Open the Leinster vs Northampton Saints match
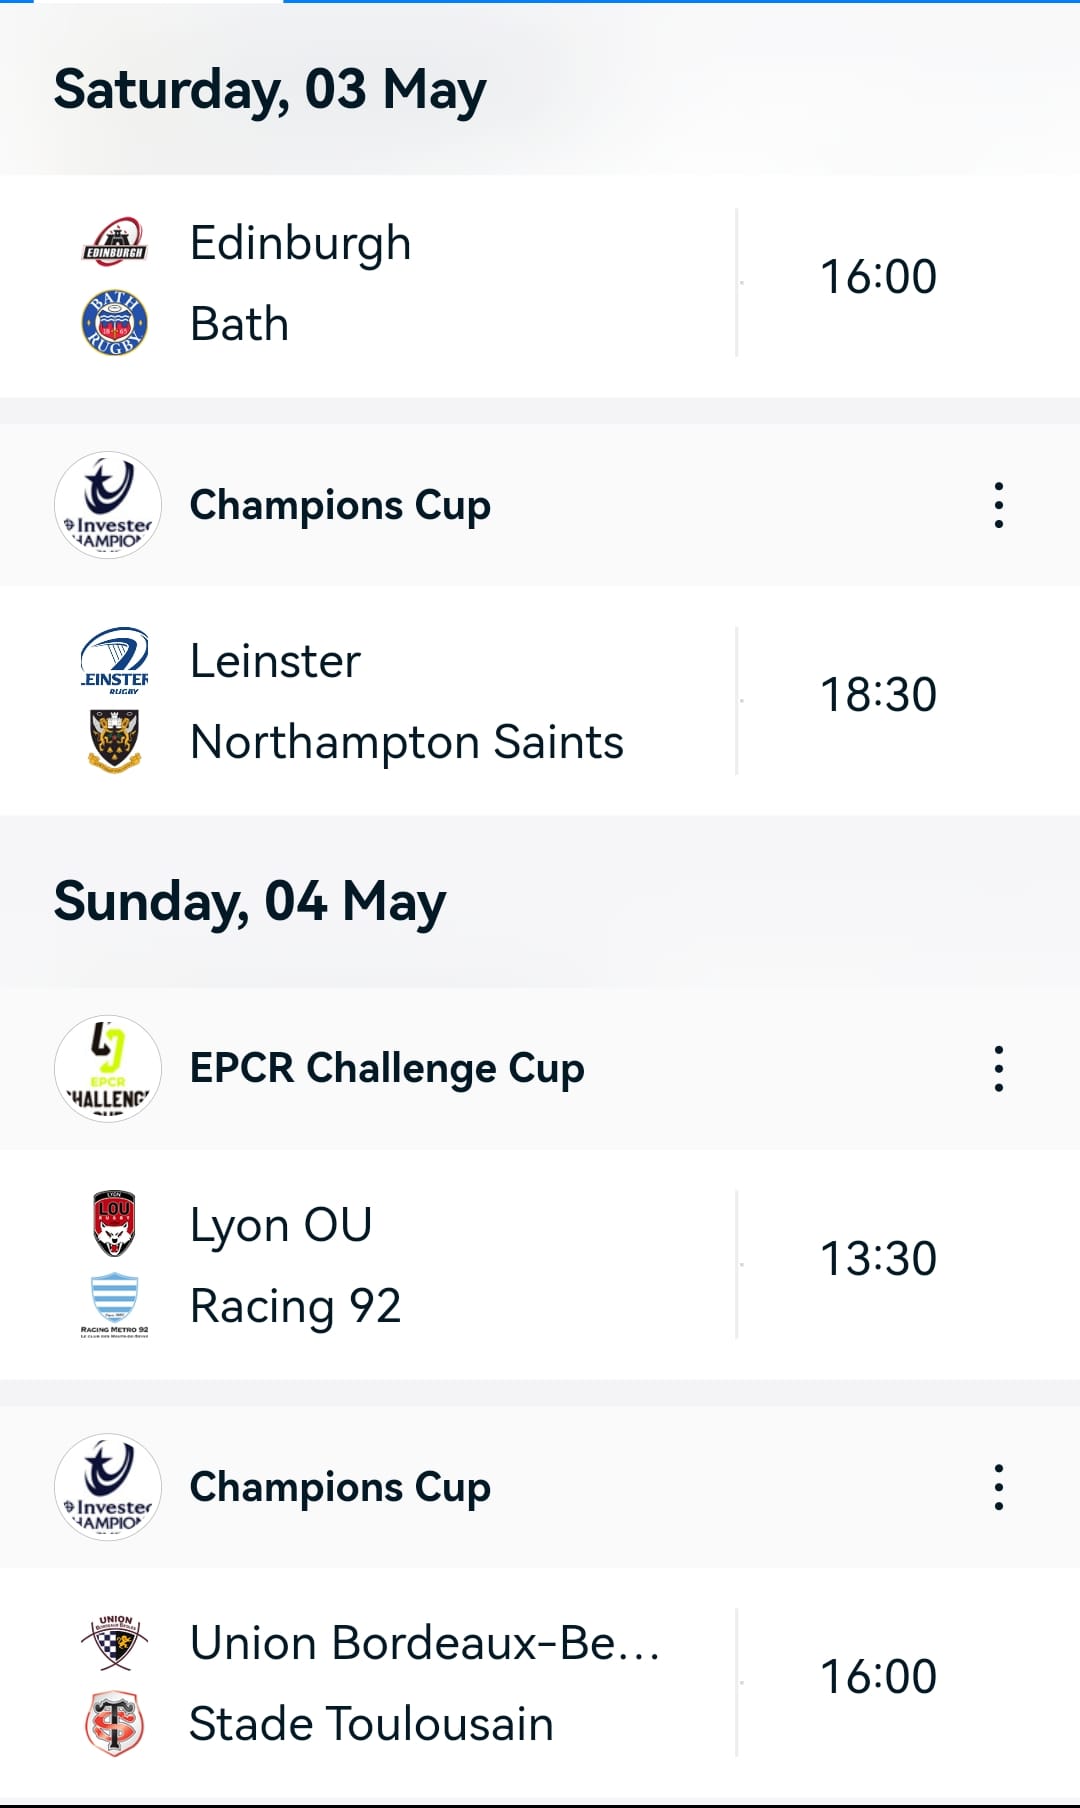 [540, 701]
